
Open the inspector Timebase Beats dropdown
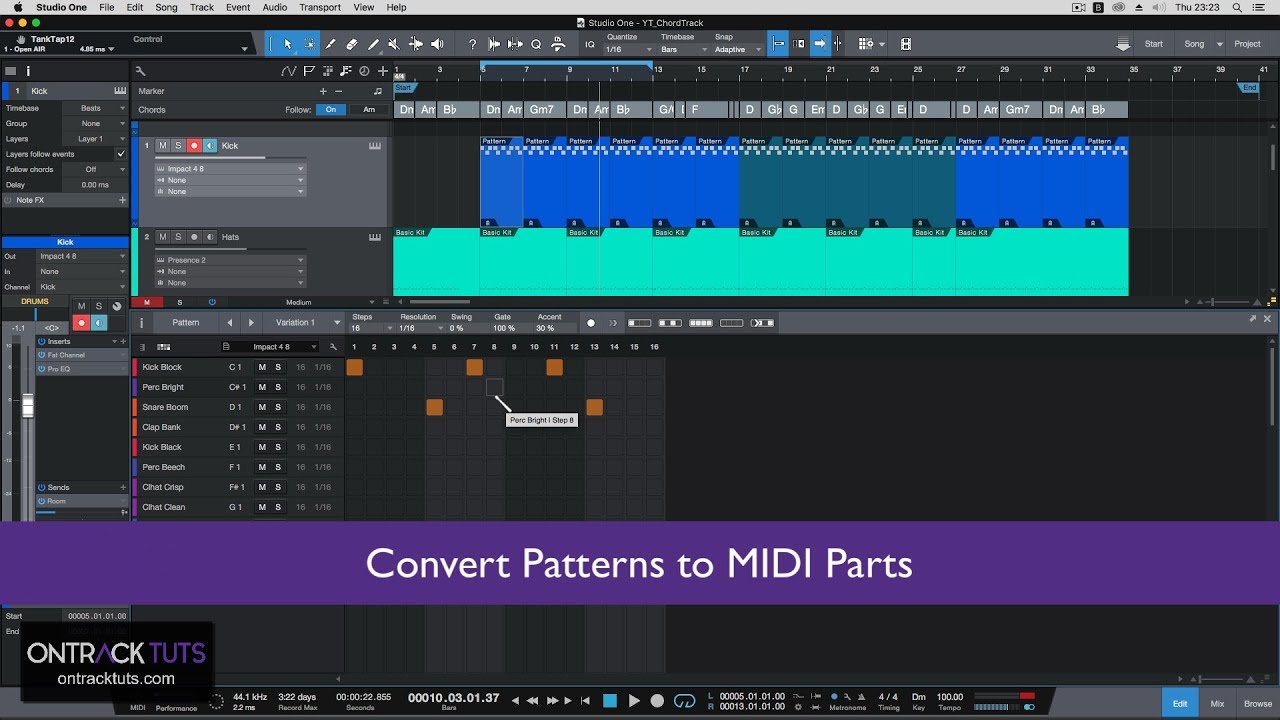pos(97,108)
